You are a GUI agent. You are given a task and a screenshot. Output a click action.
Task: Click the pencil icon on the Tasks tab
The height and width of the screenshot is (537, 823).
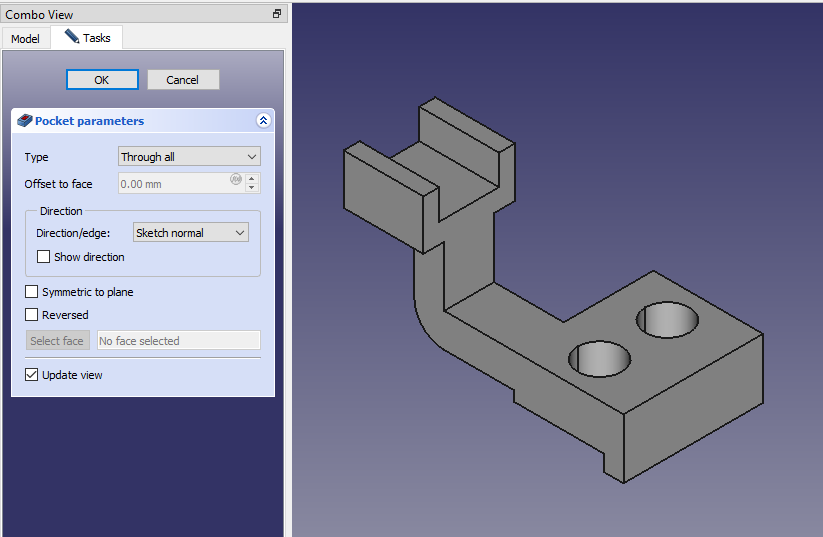click(72, 37)
